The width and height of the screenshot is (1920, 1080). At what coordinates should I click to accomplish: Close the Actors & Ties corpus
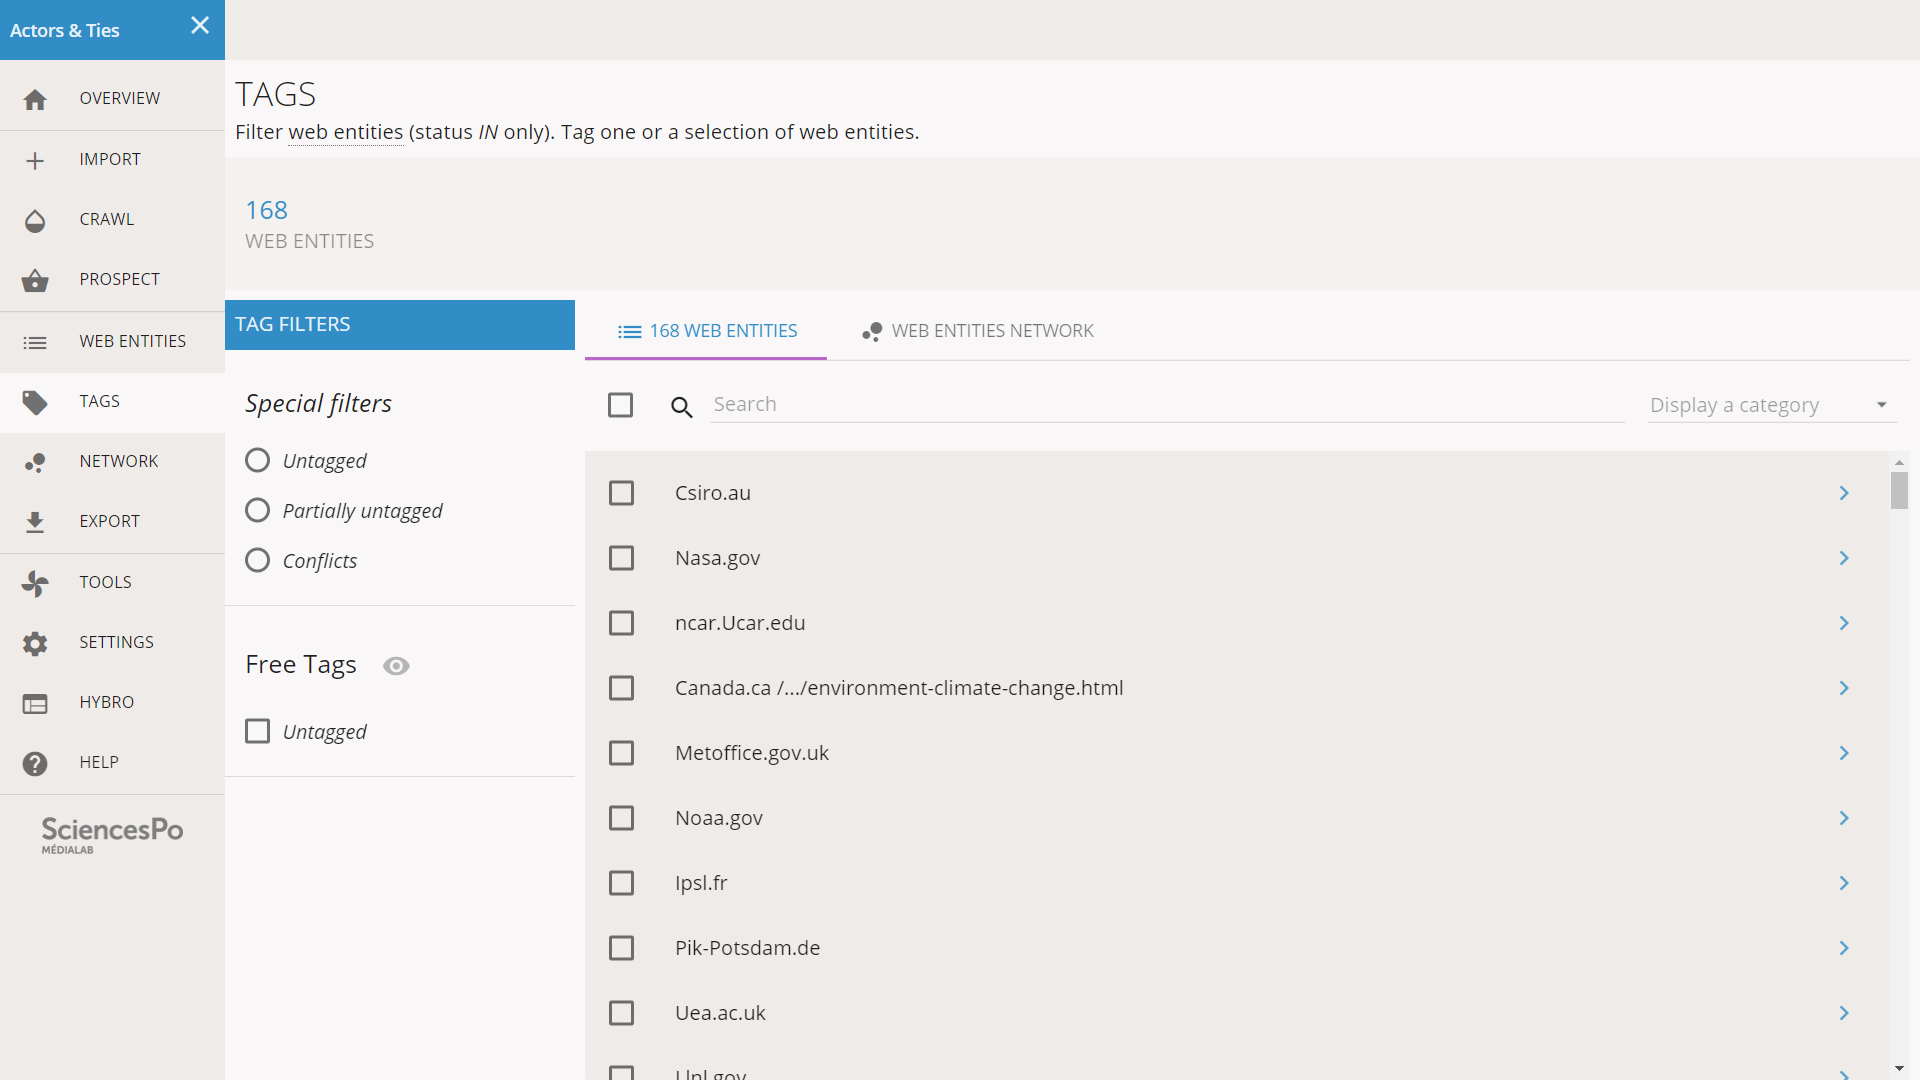(x=200, y=26)
